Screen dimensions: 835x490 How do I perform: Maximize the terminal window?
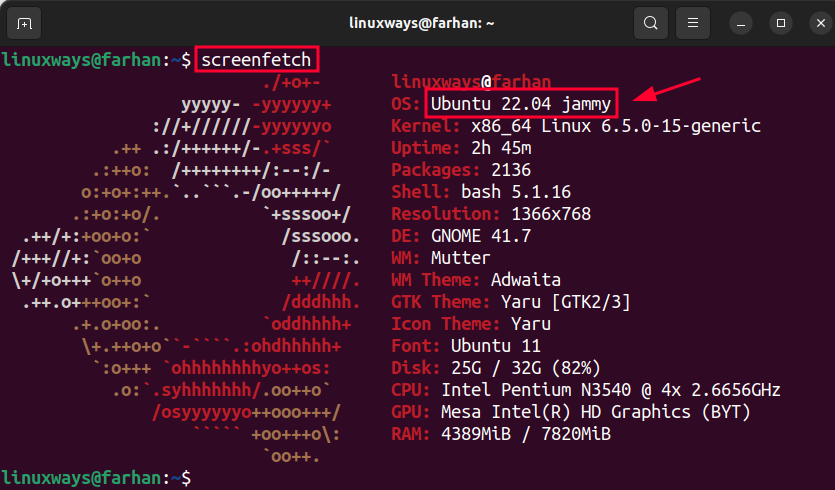point(781,23)
